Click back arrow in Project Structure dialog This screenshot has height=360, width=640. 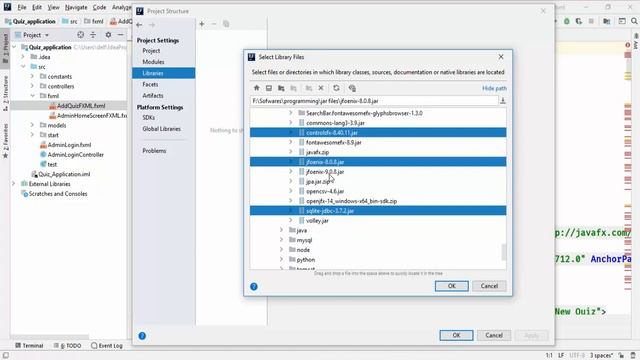(x=140, y=25)
